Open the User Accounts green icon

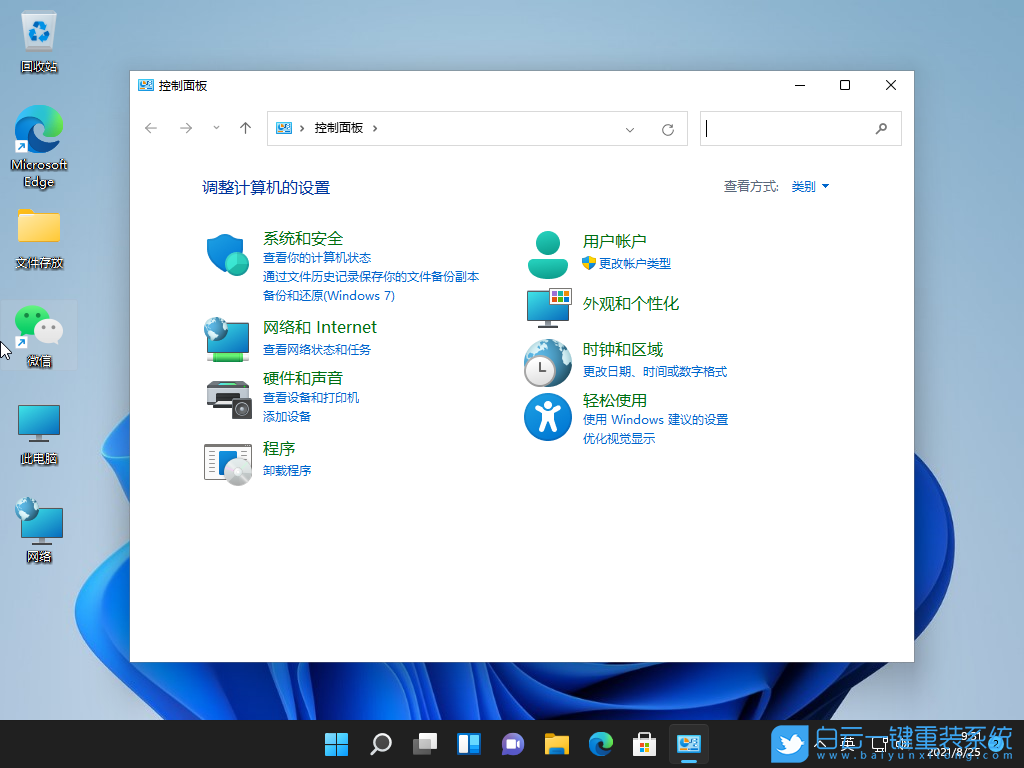547,254
